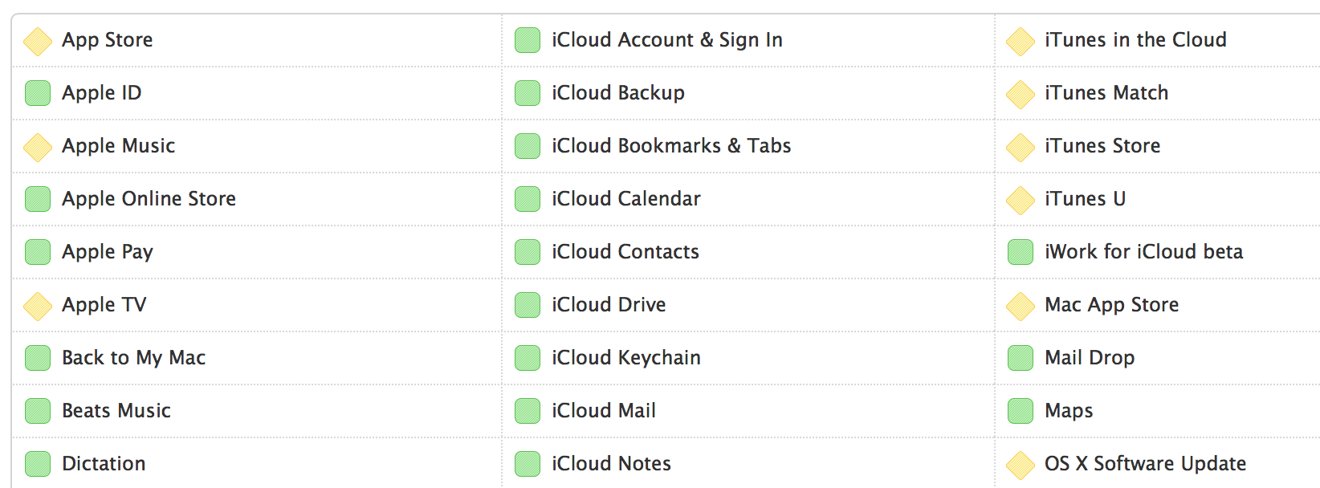The image size is (1320, 488).
Task: Click the Apple Pay service entry
Action: tap(107, 252)
